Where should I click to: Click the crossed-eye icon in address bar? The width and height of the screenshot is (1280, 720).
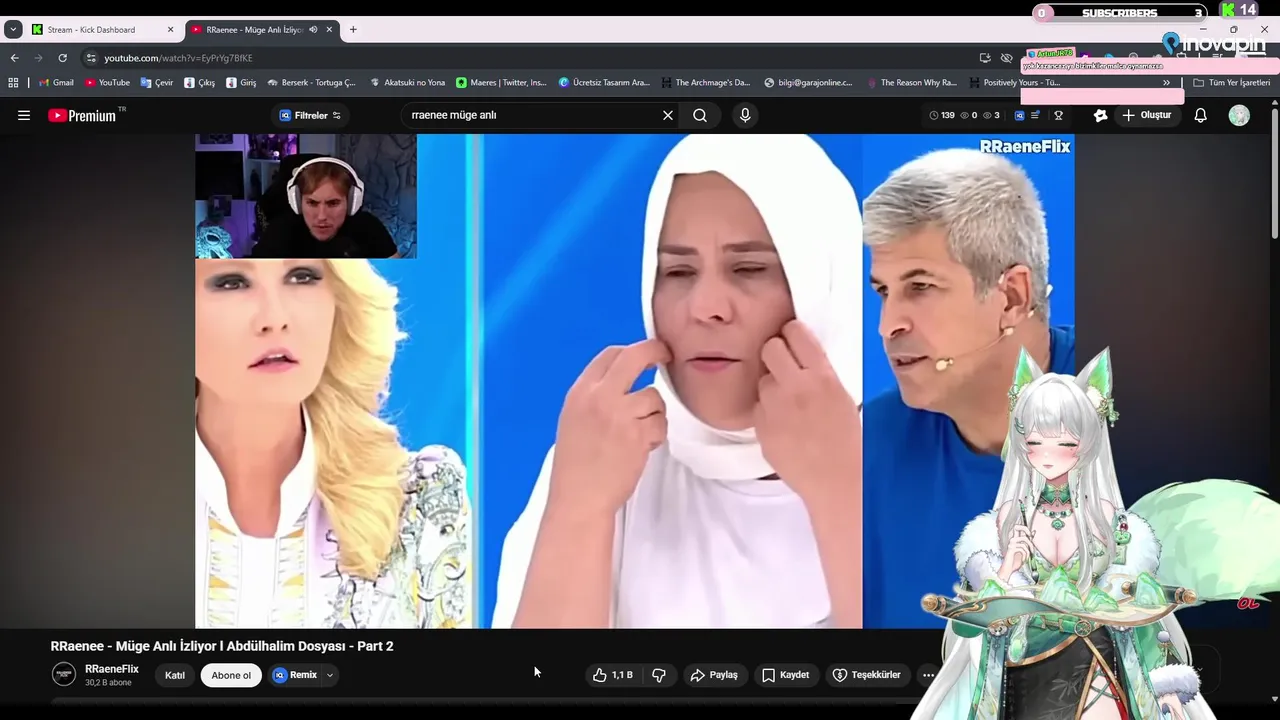[x=1007, y=58]
